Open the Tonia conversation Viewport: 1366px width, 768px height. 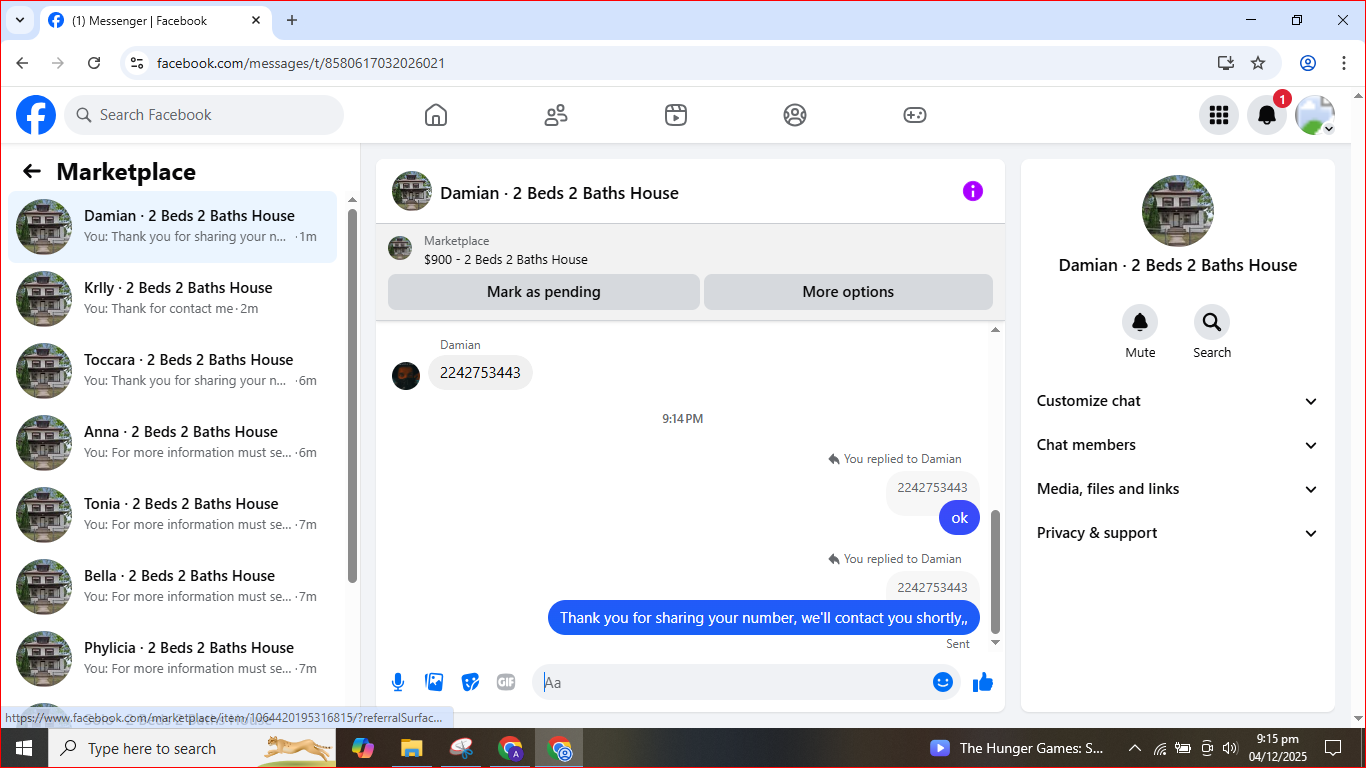pyautogui.click(x=173, y=515)
